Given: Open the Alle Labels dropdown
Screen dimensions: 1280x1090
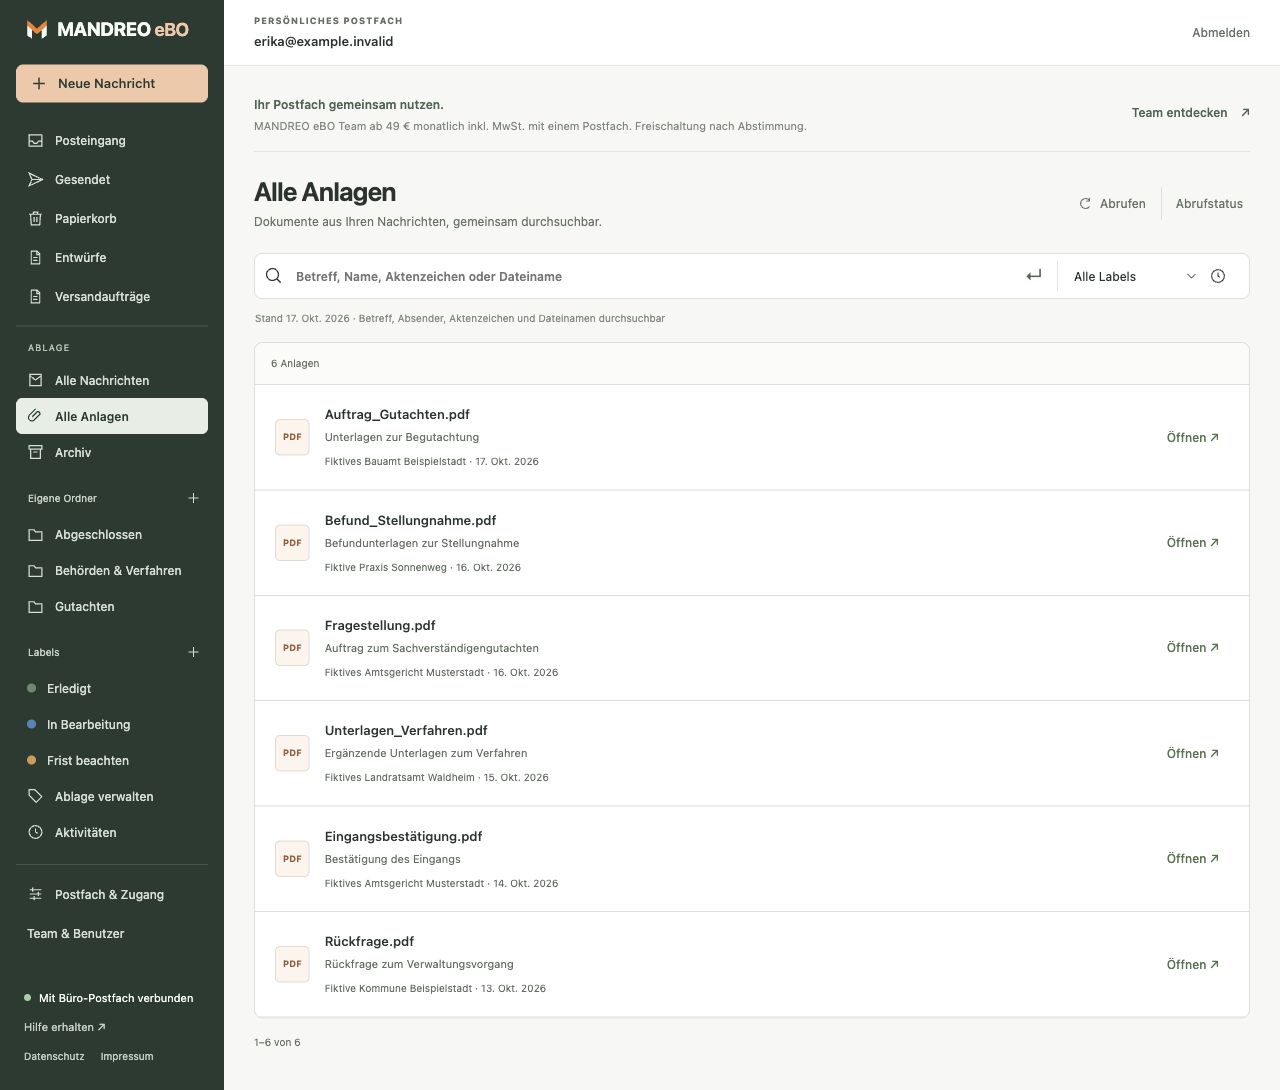Looking at the screenshot, I should tap(1134, 276).
